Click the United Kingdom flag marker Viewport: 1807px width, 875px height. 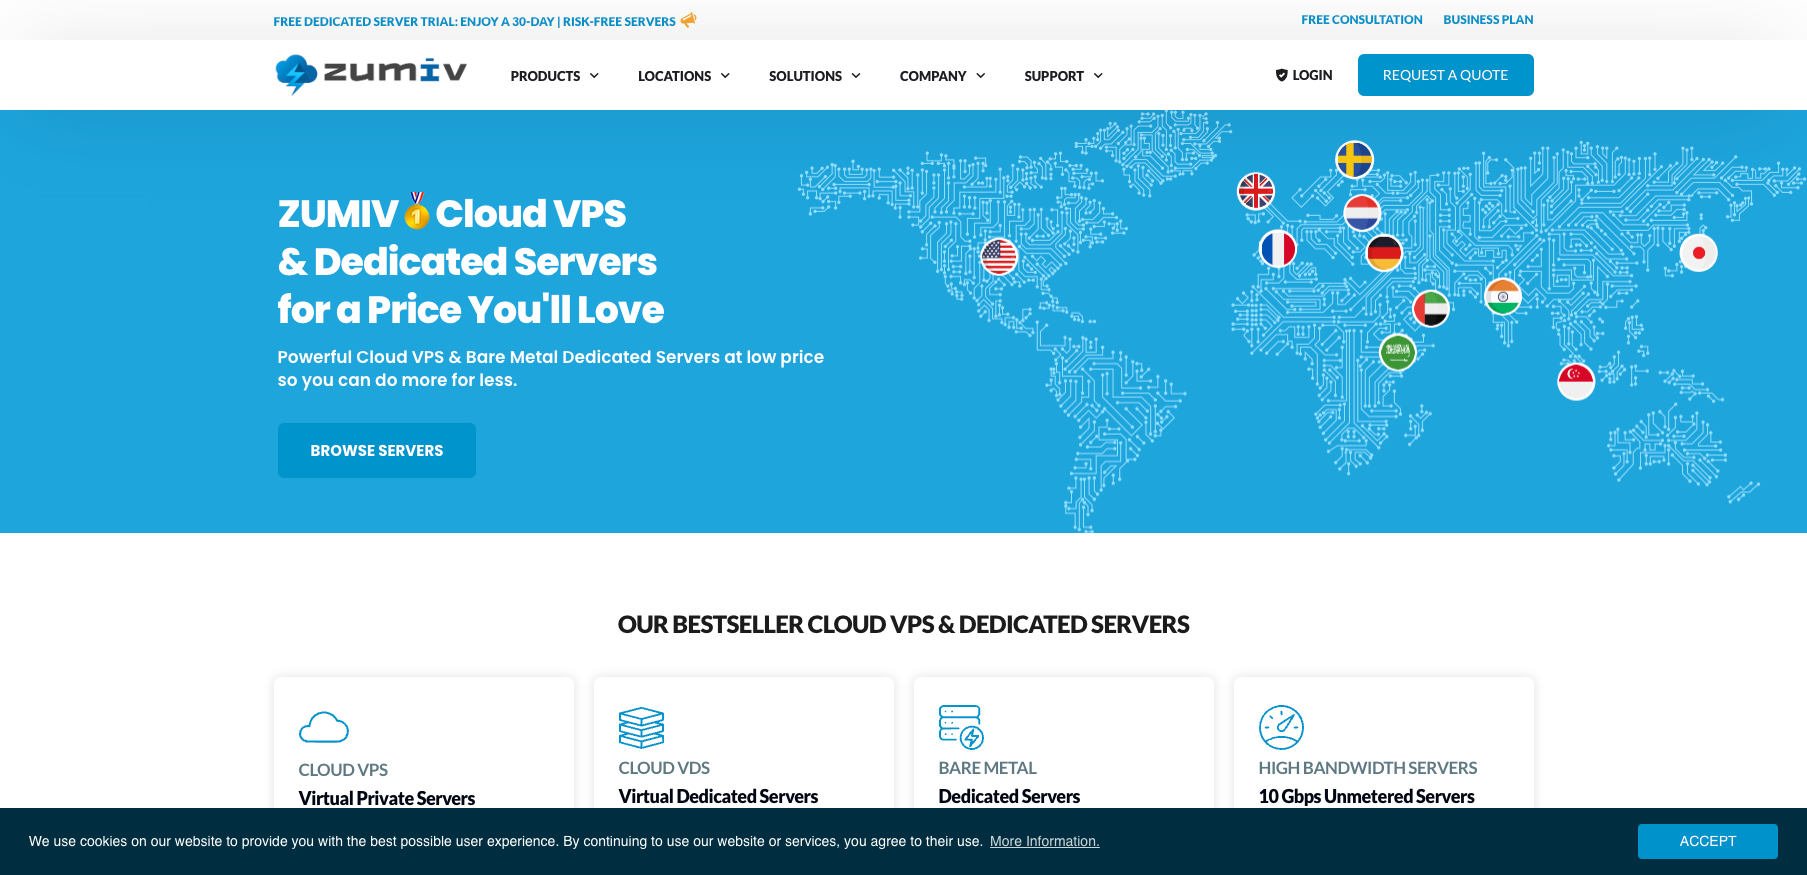pos(1256,191)
